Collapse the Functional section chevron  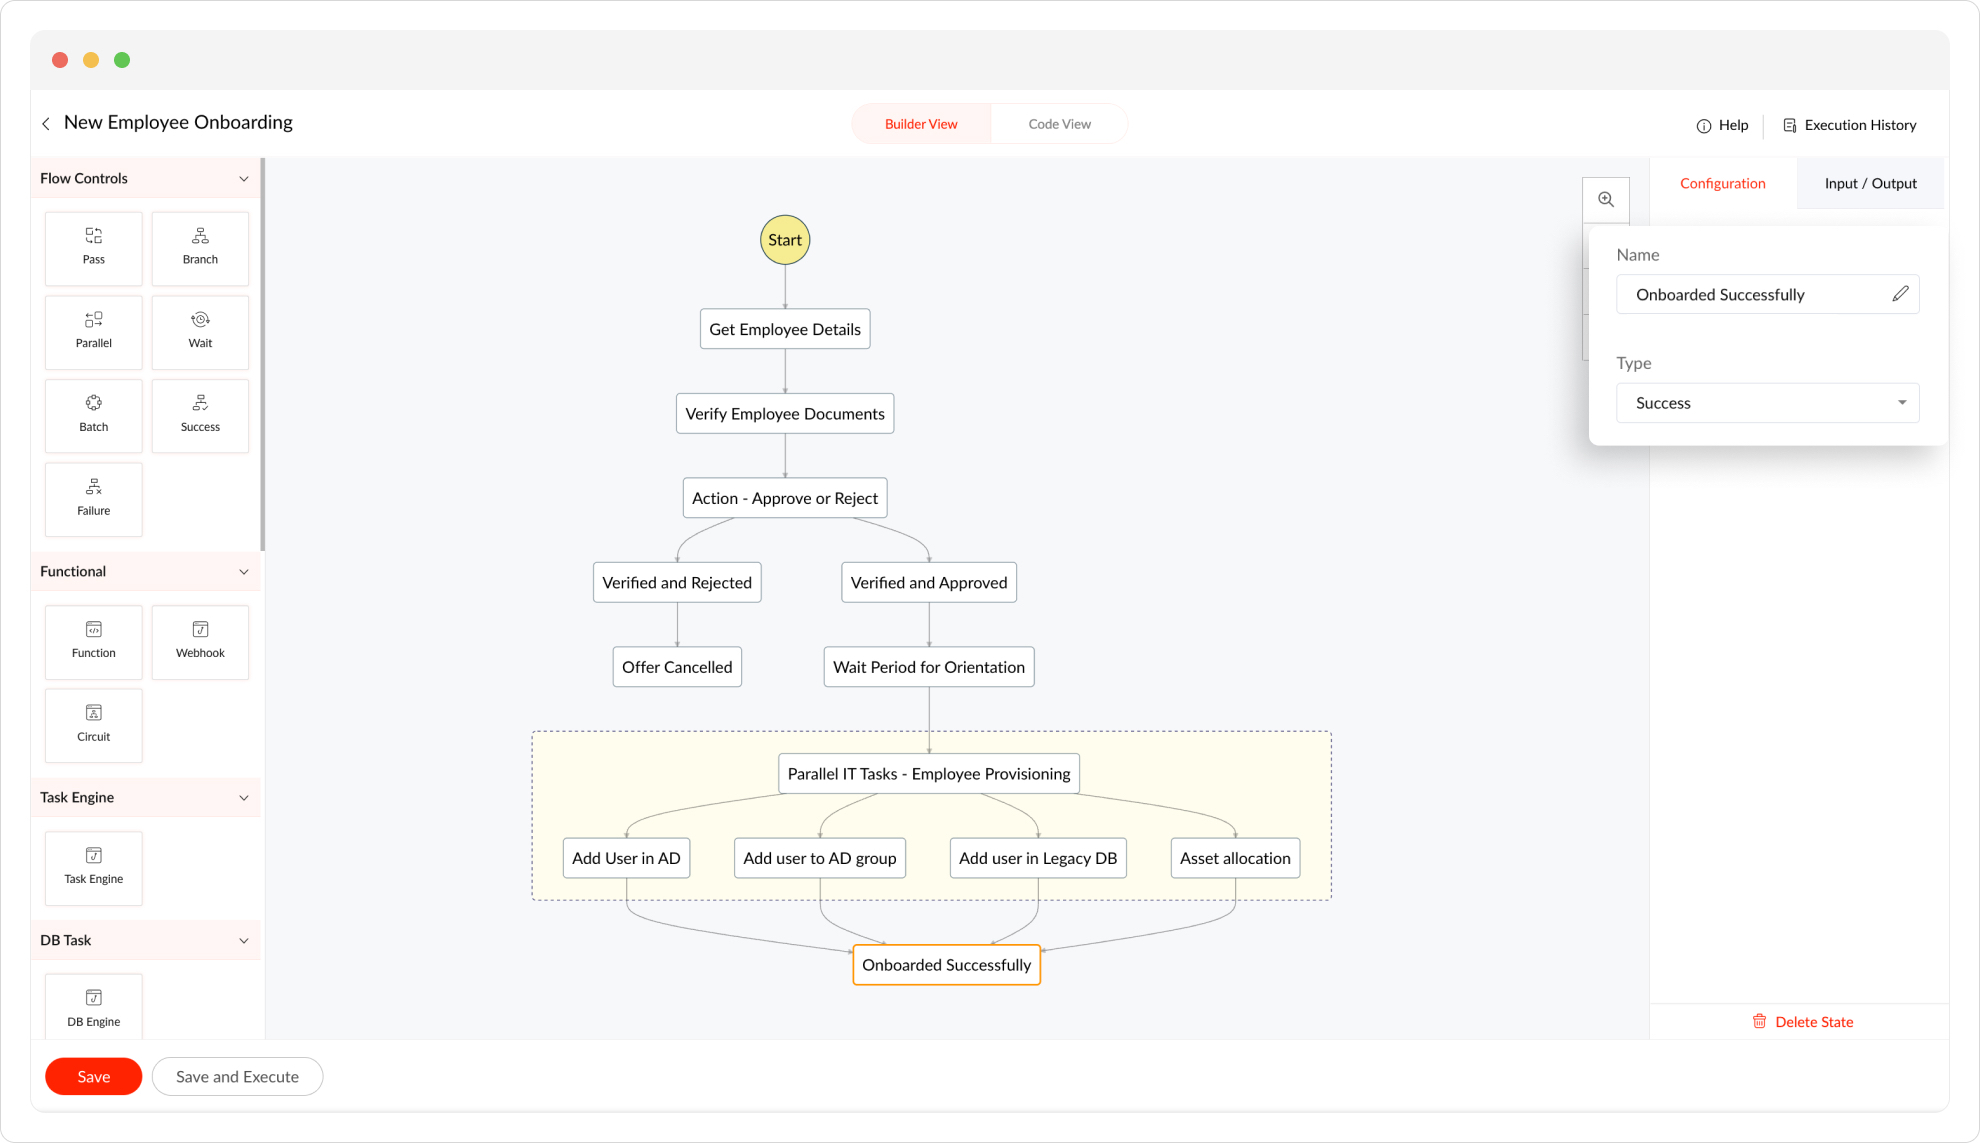tap(244, 572)
